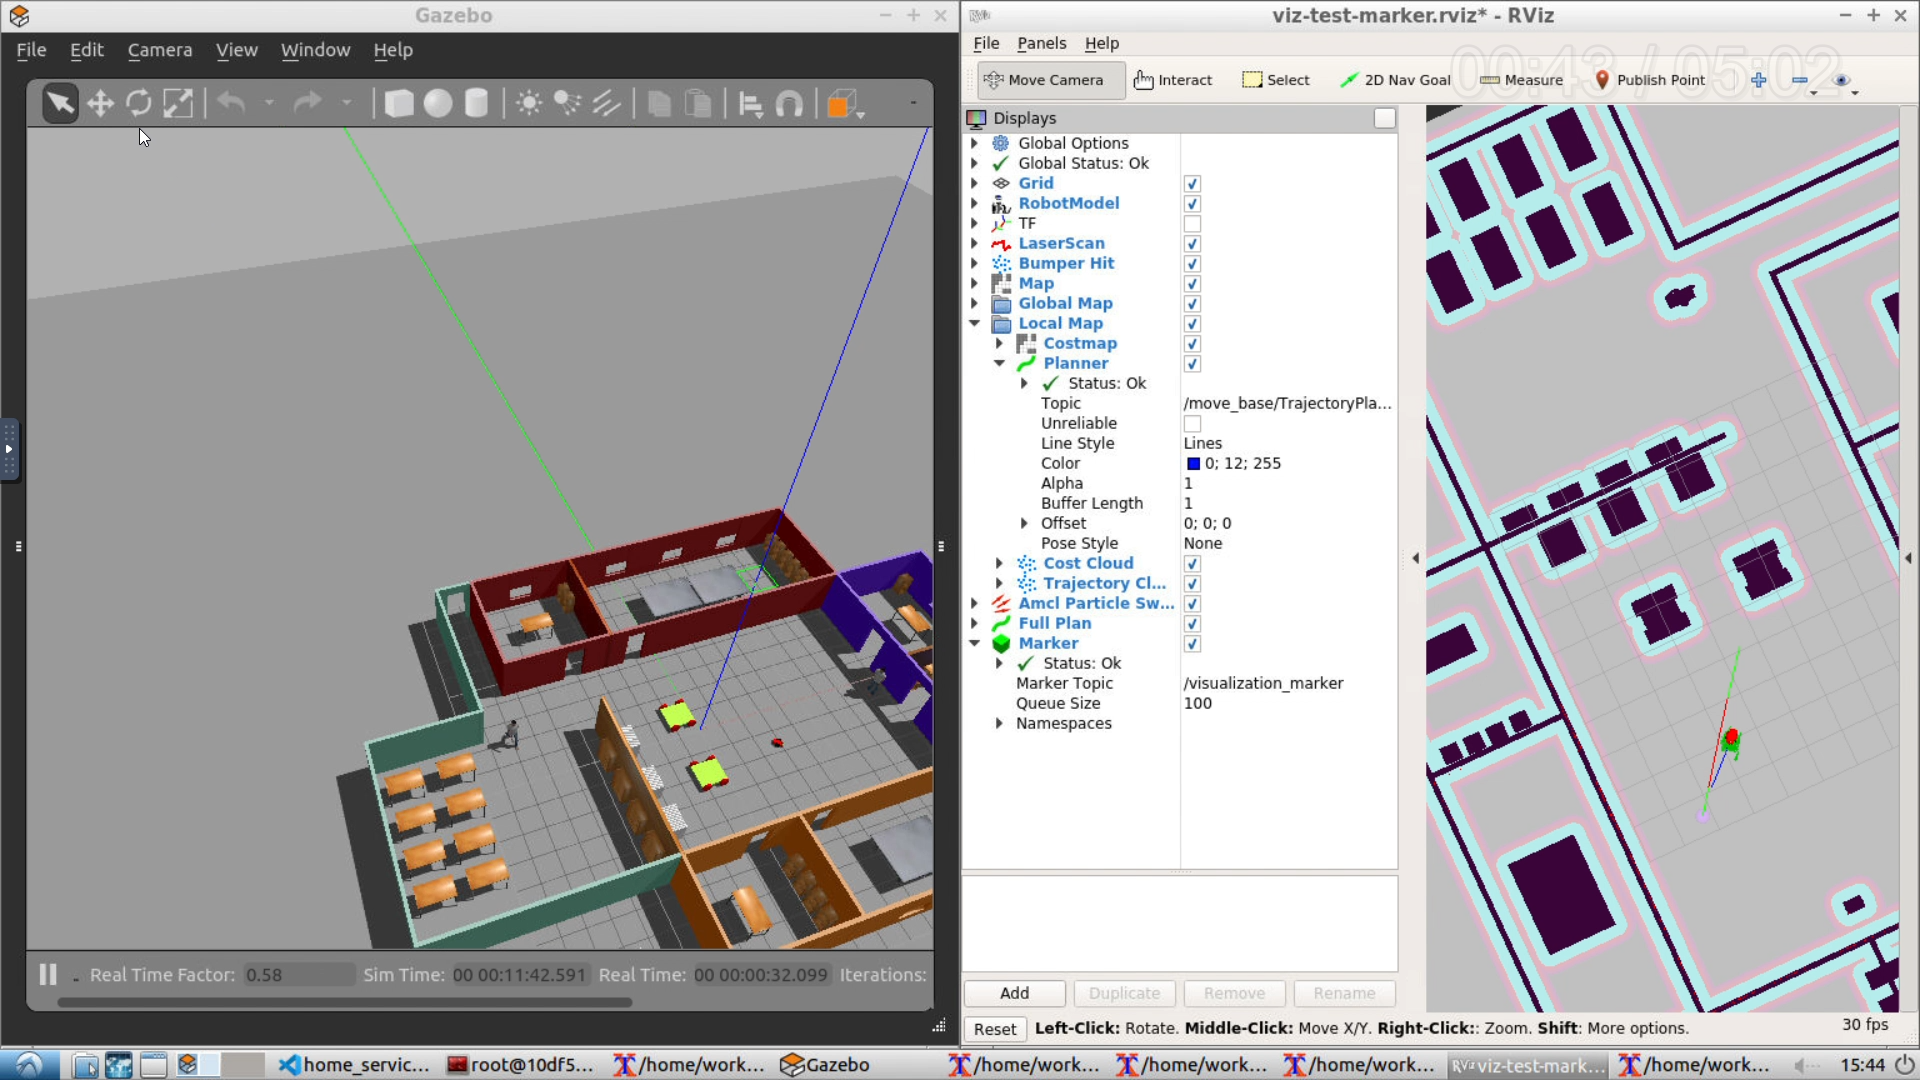Toggle the Bumper Hit checkbox

coord(1192,263)
